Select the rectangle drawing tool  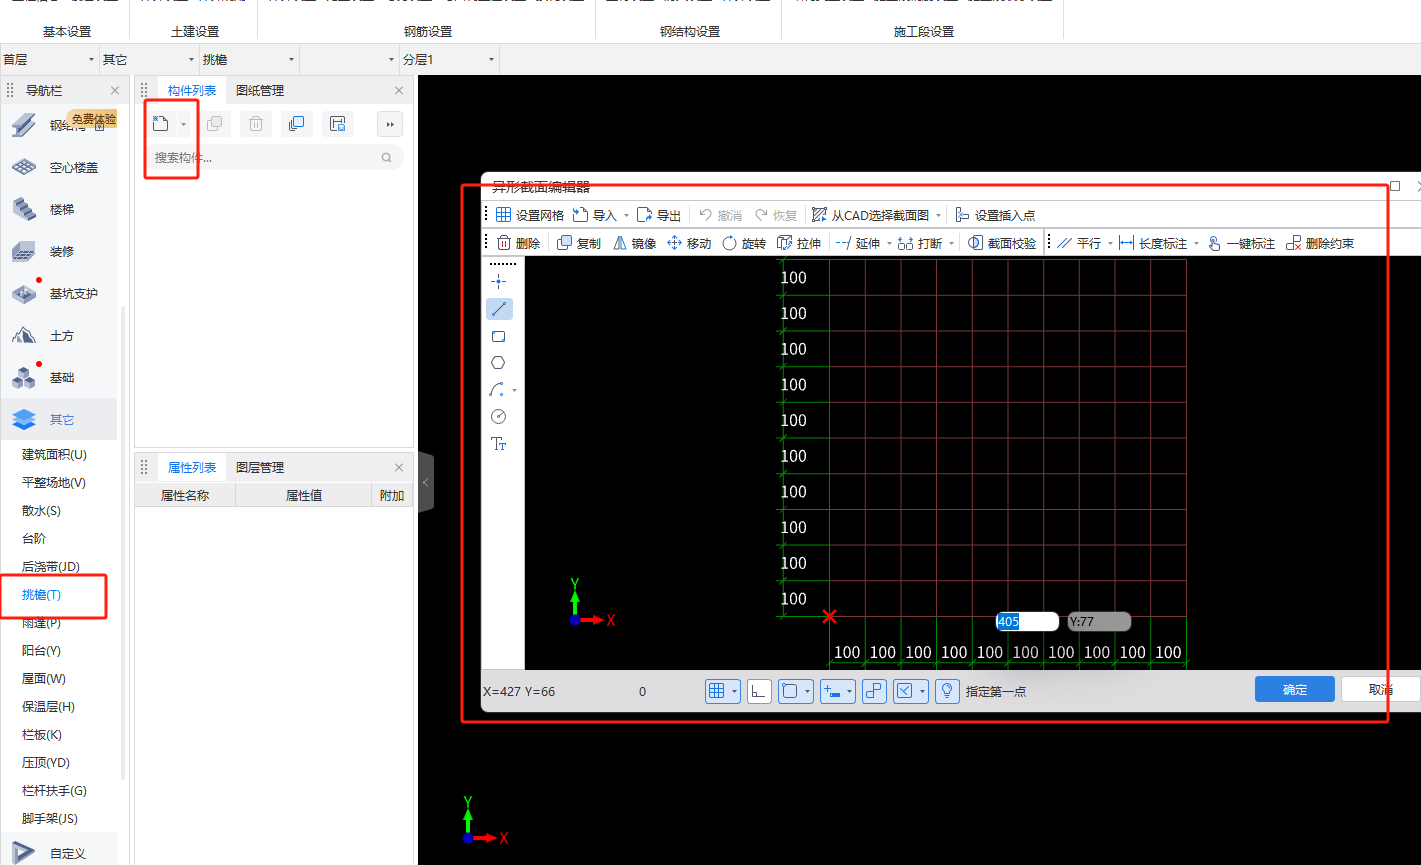pyautogui.click(x=499, y=336)
